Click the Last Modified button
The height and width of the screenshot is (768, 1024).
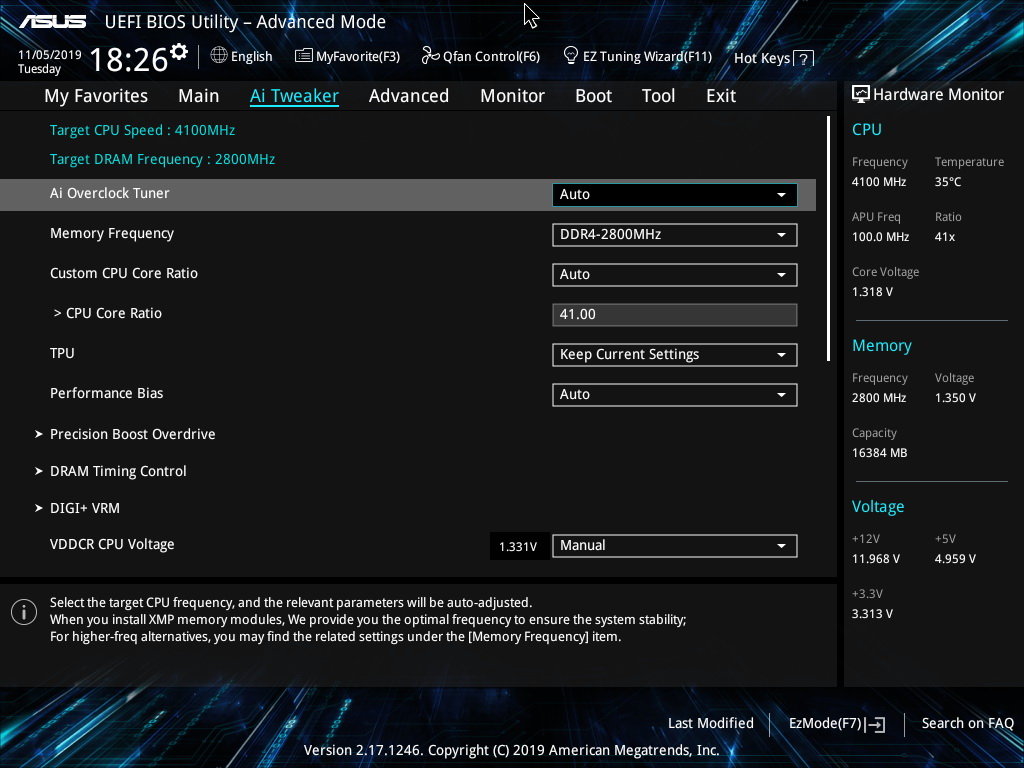711,724
